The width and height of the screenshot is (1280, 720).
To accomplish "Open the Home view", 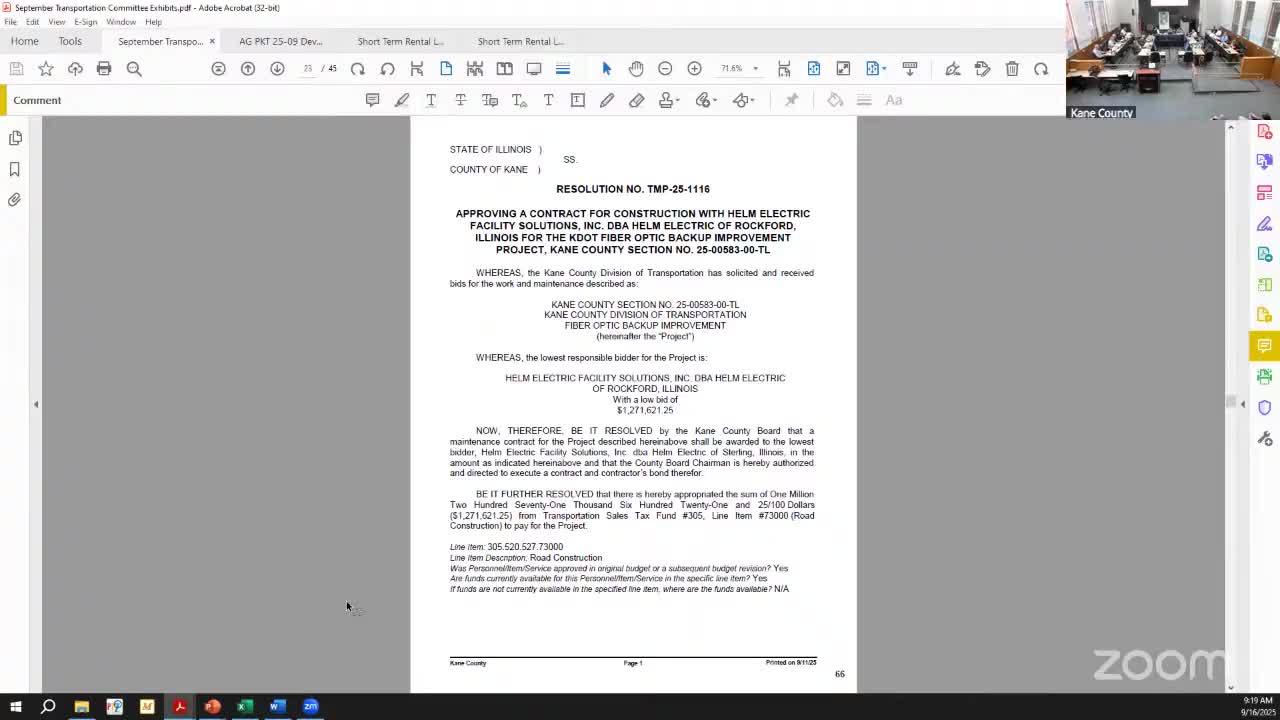I will [24, 41].
